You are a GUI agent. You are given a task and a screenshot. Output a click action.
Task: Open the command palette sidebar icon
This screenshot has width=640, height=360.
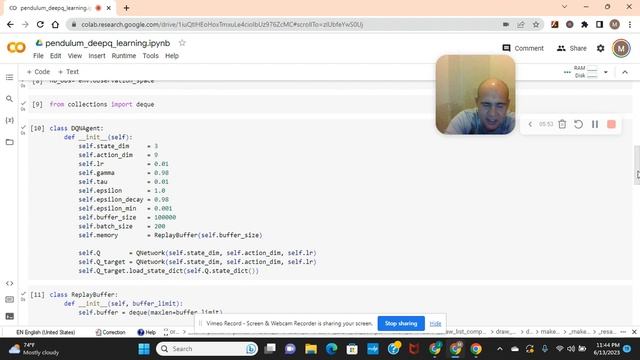click(9, 300)
